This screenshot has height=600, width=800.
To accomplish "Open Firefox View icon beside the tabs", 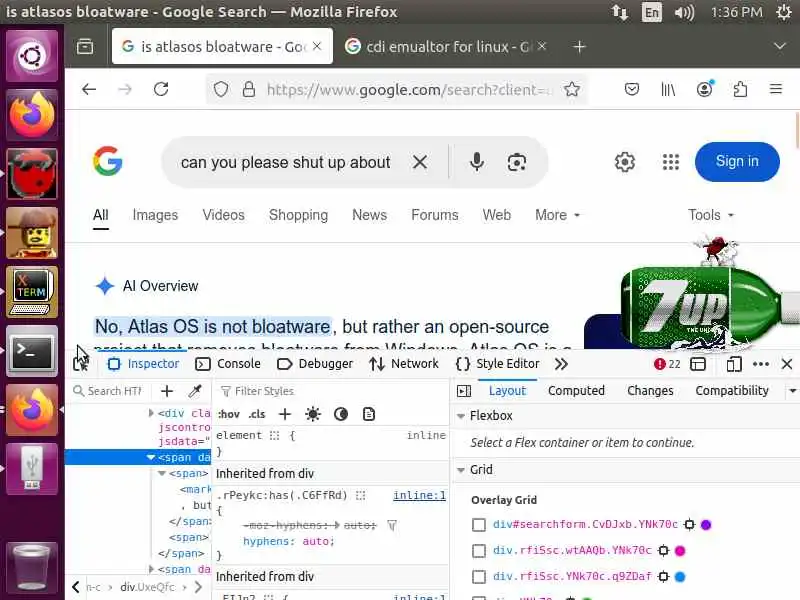I will [85, 47].
